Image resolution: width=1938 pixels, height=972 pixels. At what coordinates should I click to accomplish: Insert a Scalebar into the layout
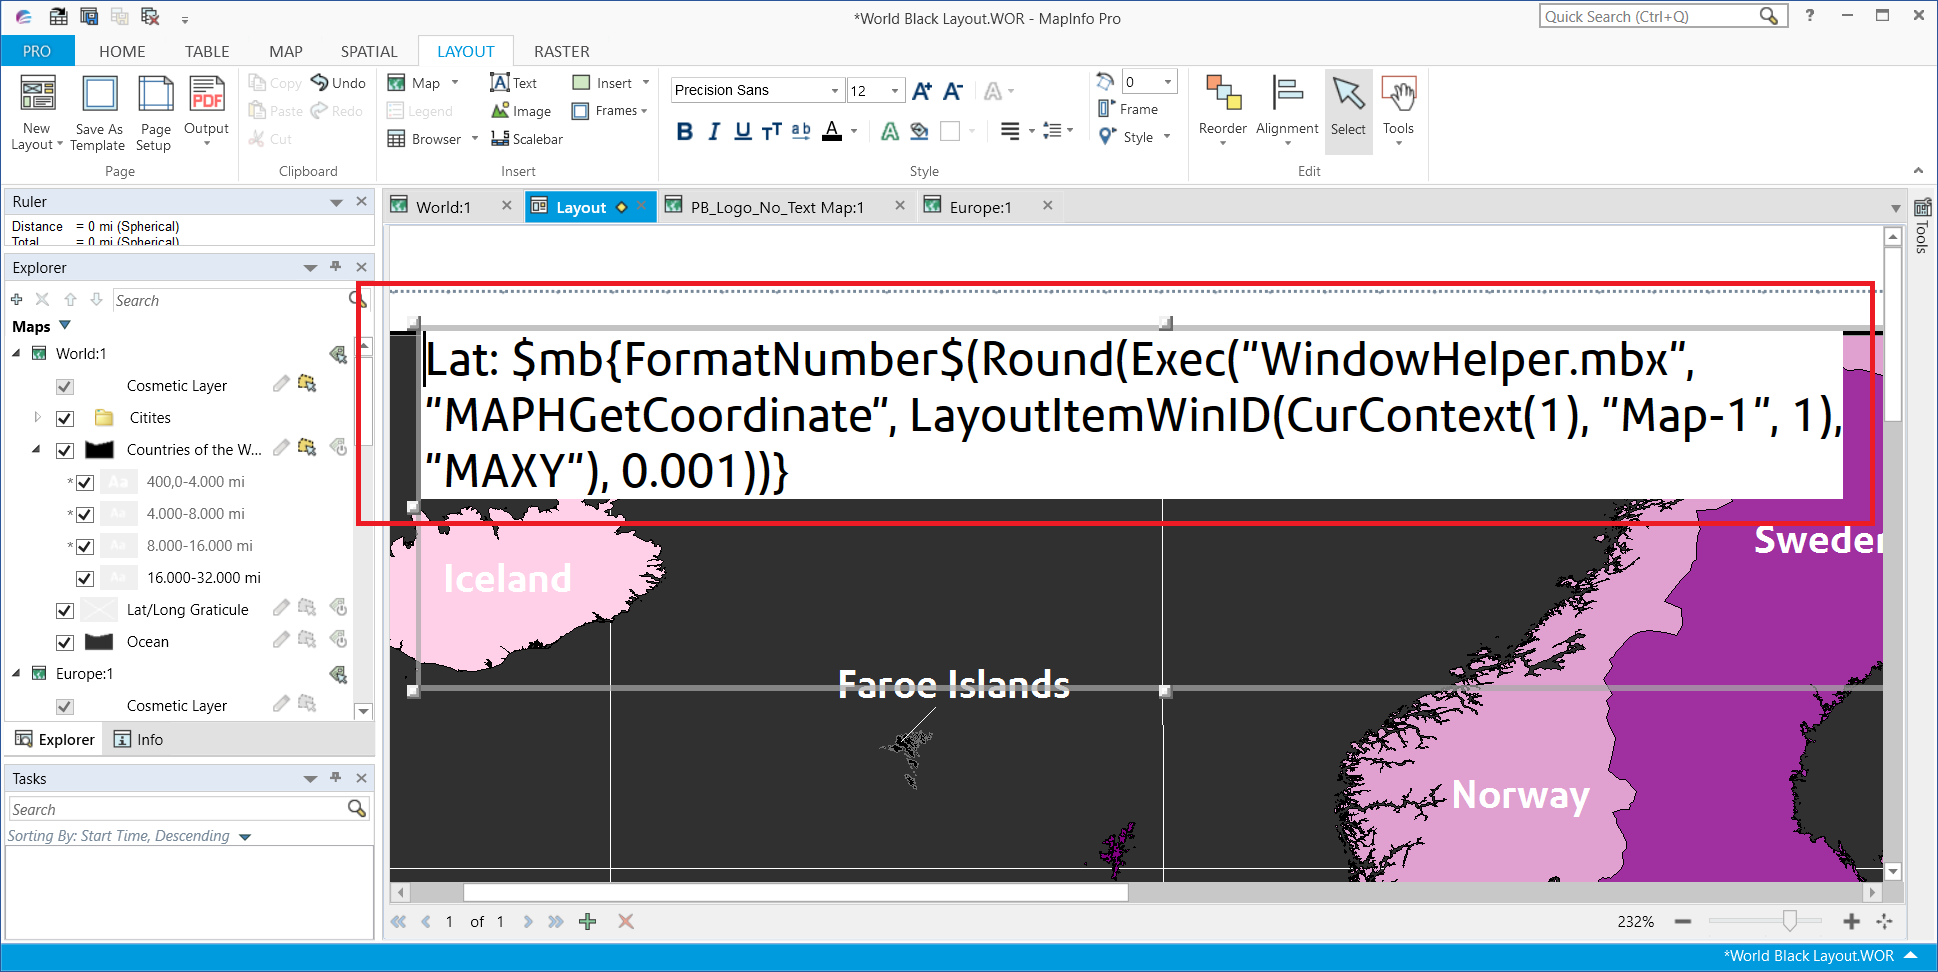coord(527,139)
